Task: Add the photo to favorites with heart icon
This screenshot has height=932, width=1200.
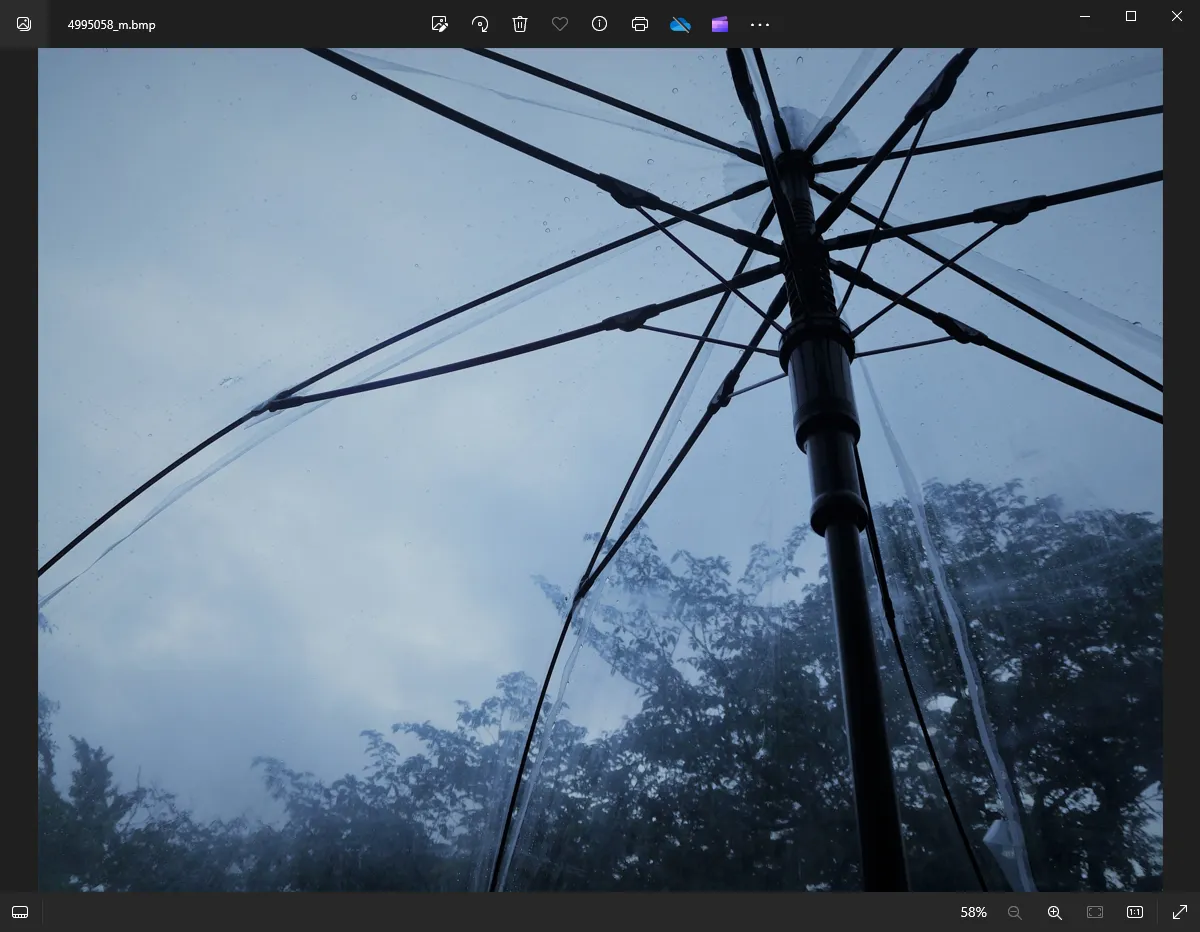Action: (560, 24)
